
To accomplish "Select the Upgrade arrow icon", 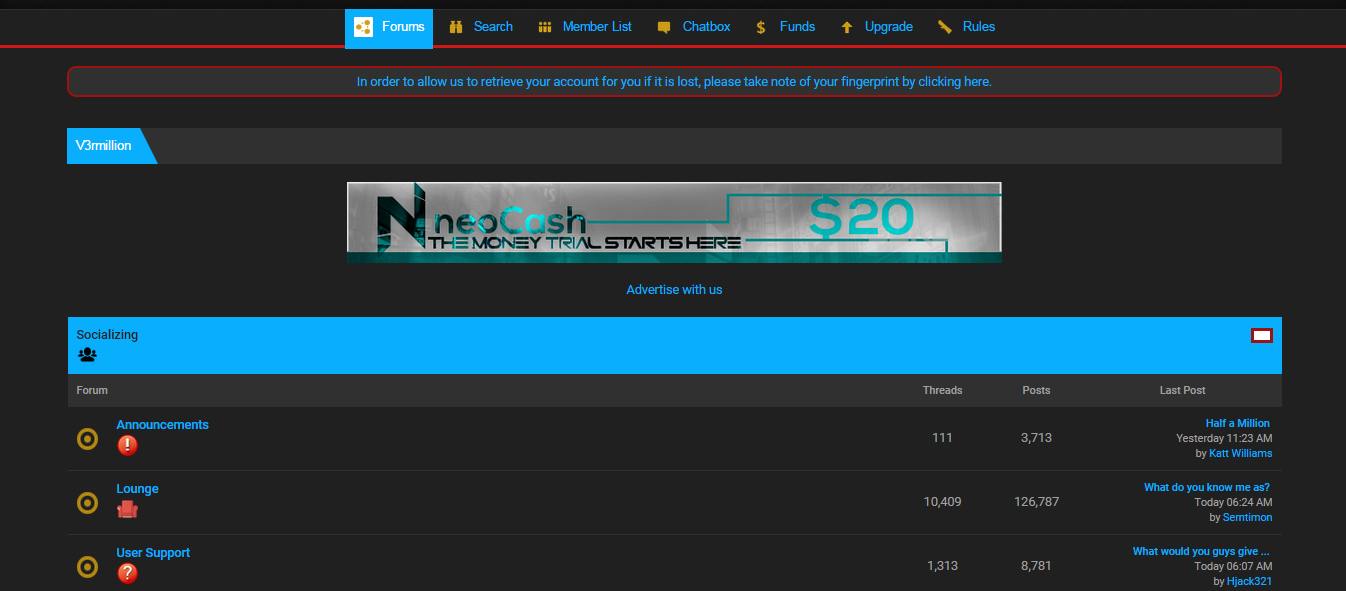I will (x=849, y=26).
